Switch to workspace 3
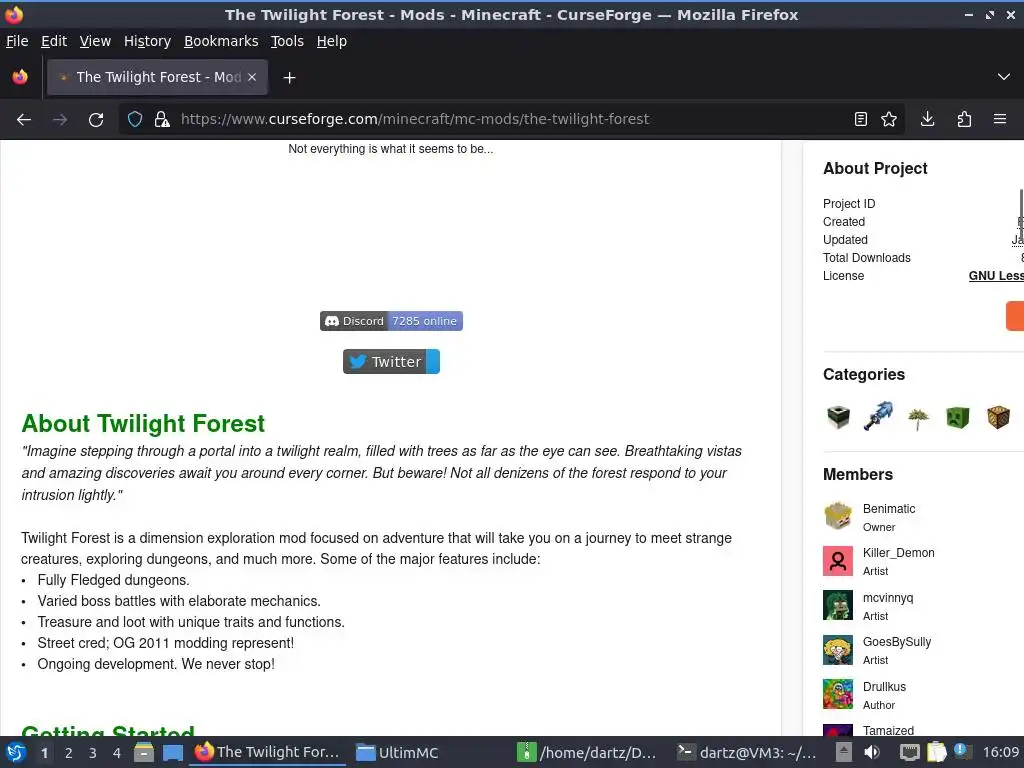 [x=93, y=753]
